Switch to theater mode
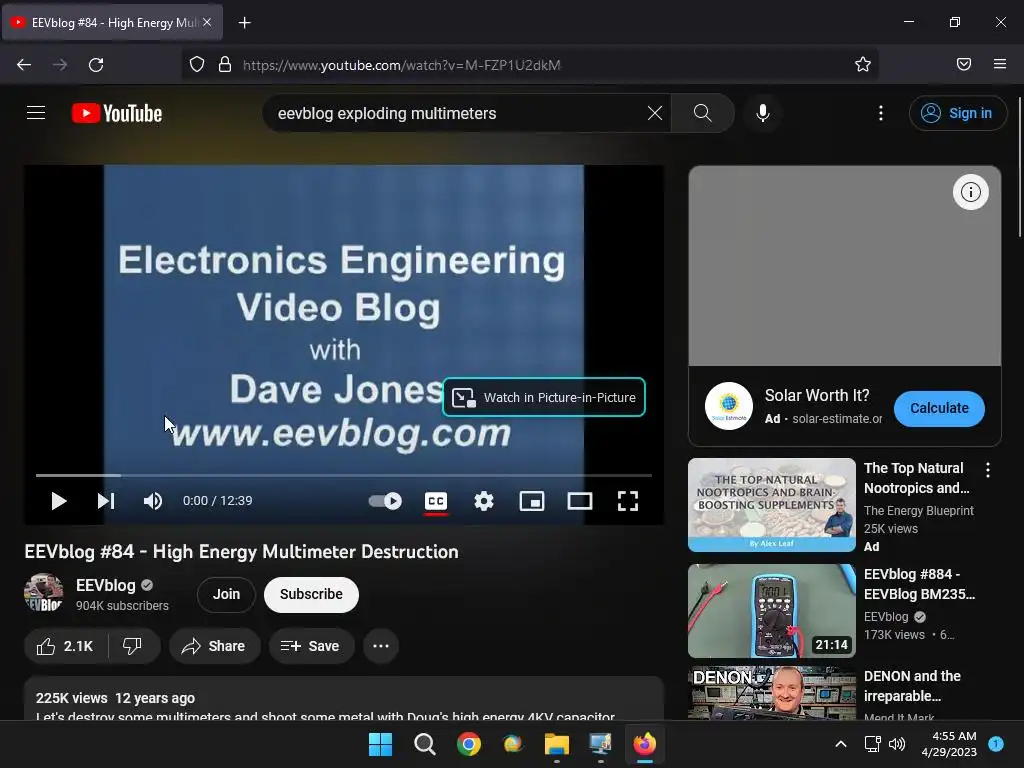 [x=580, y=501]
